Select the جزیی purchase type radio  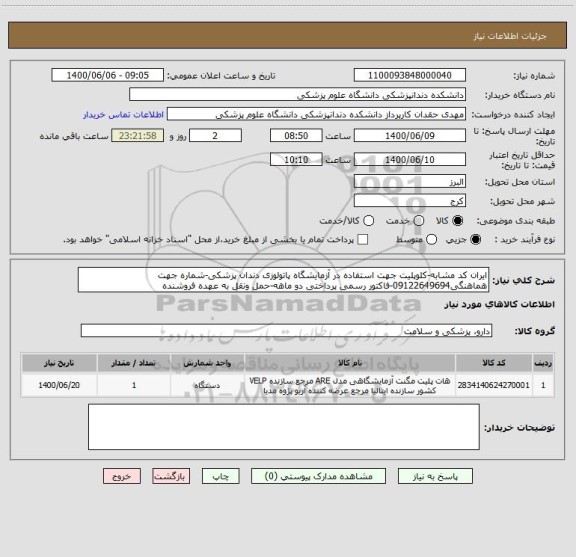(x=476, y=240)
